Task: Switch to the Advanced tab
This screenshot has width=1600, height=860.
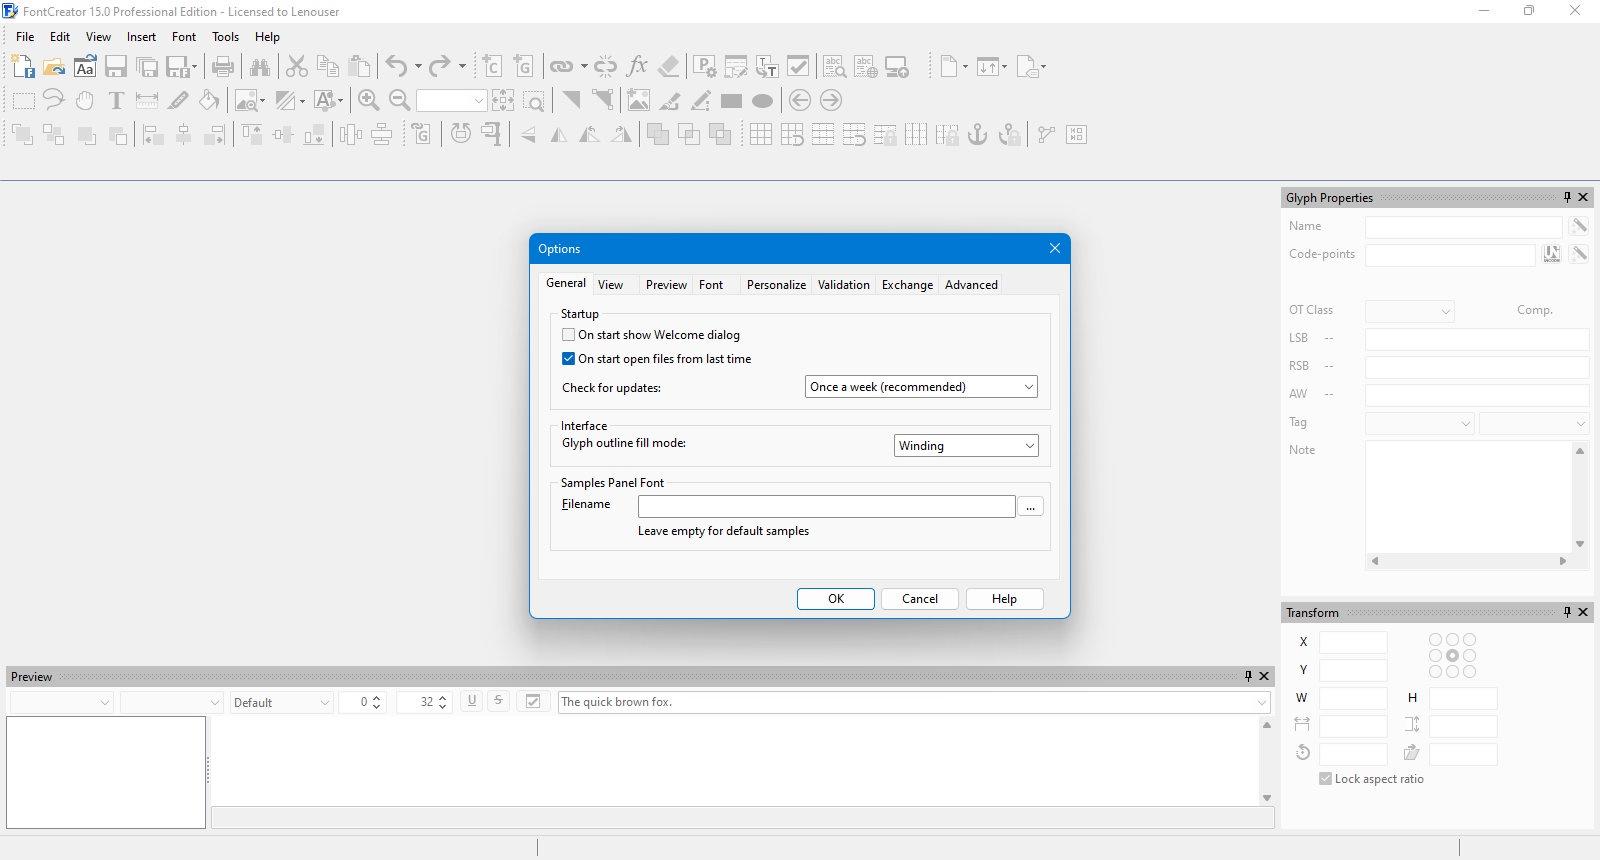Action: (x=971, y=285)
